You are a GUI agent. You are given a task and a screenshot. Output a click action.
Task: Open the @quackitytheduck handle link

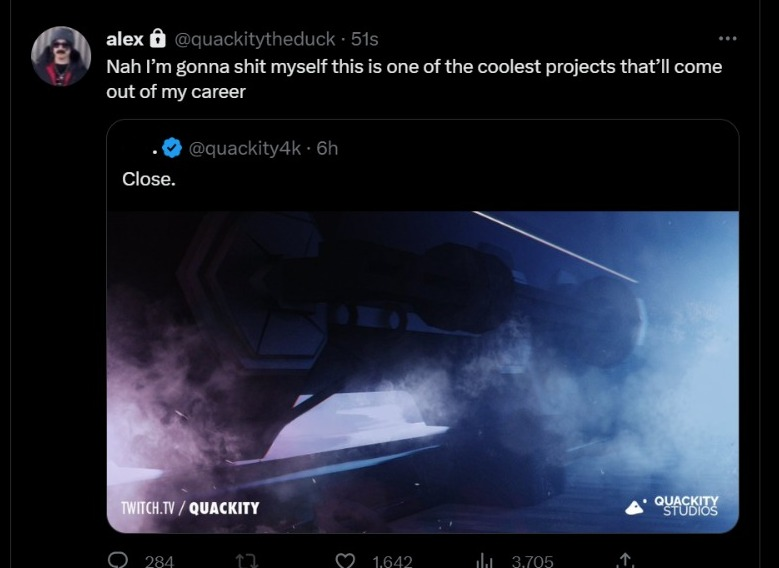point(254,39)
